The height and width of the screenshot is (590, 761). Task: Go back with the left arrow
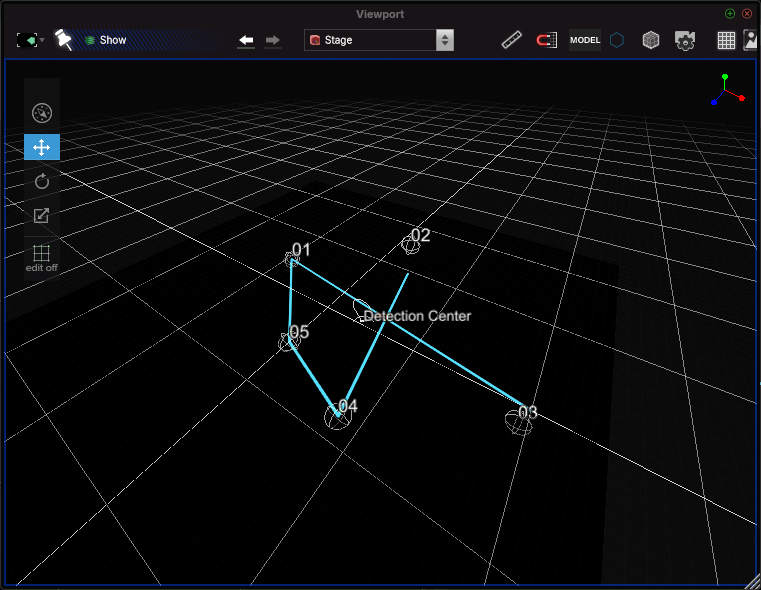pos(247,40)
